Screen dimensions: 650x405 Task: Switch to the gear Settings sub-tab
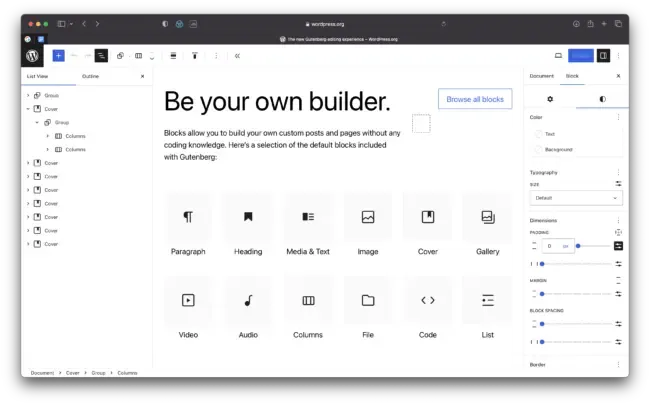pos(550,99)
